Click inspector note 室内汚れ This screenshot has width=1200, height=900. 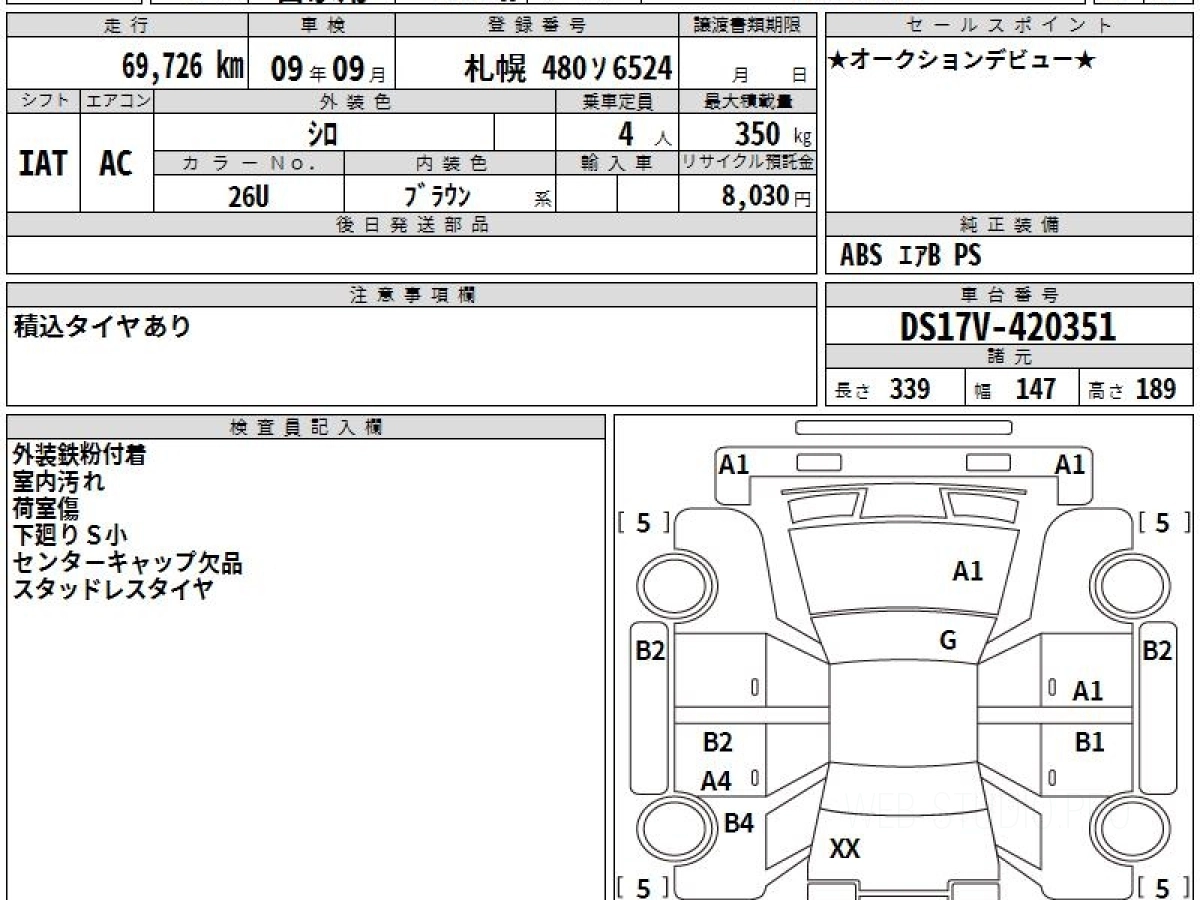point(58,482)
